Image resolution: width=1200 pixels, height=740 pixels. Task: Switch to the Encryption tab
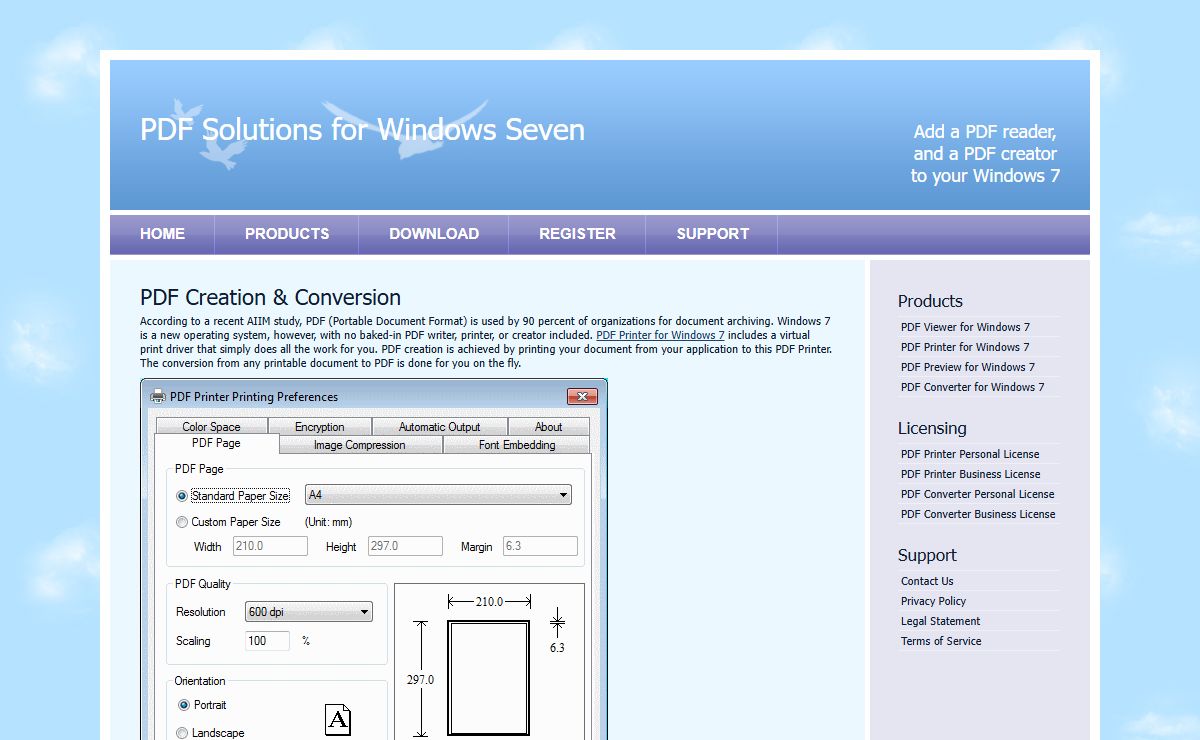320,427
